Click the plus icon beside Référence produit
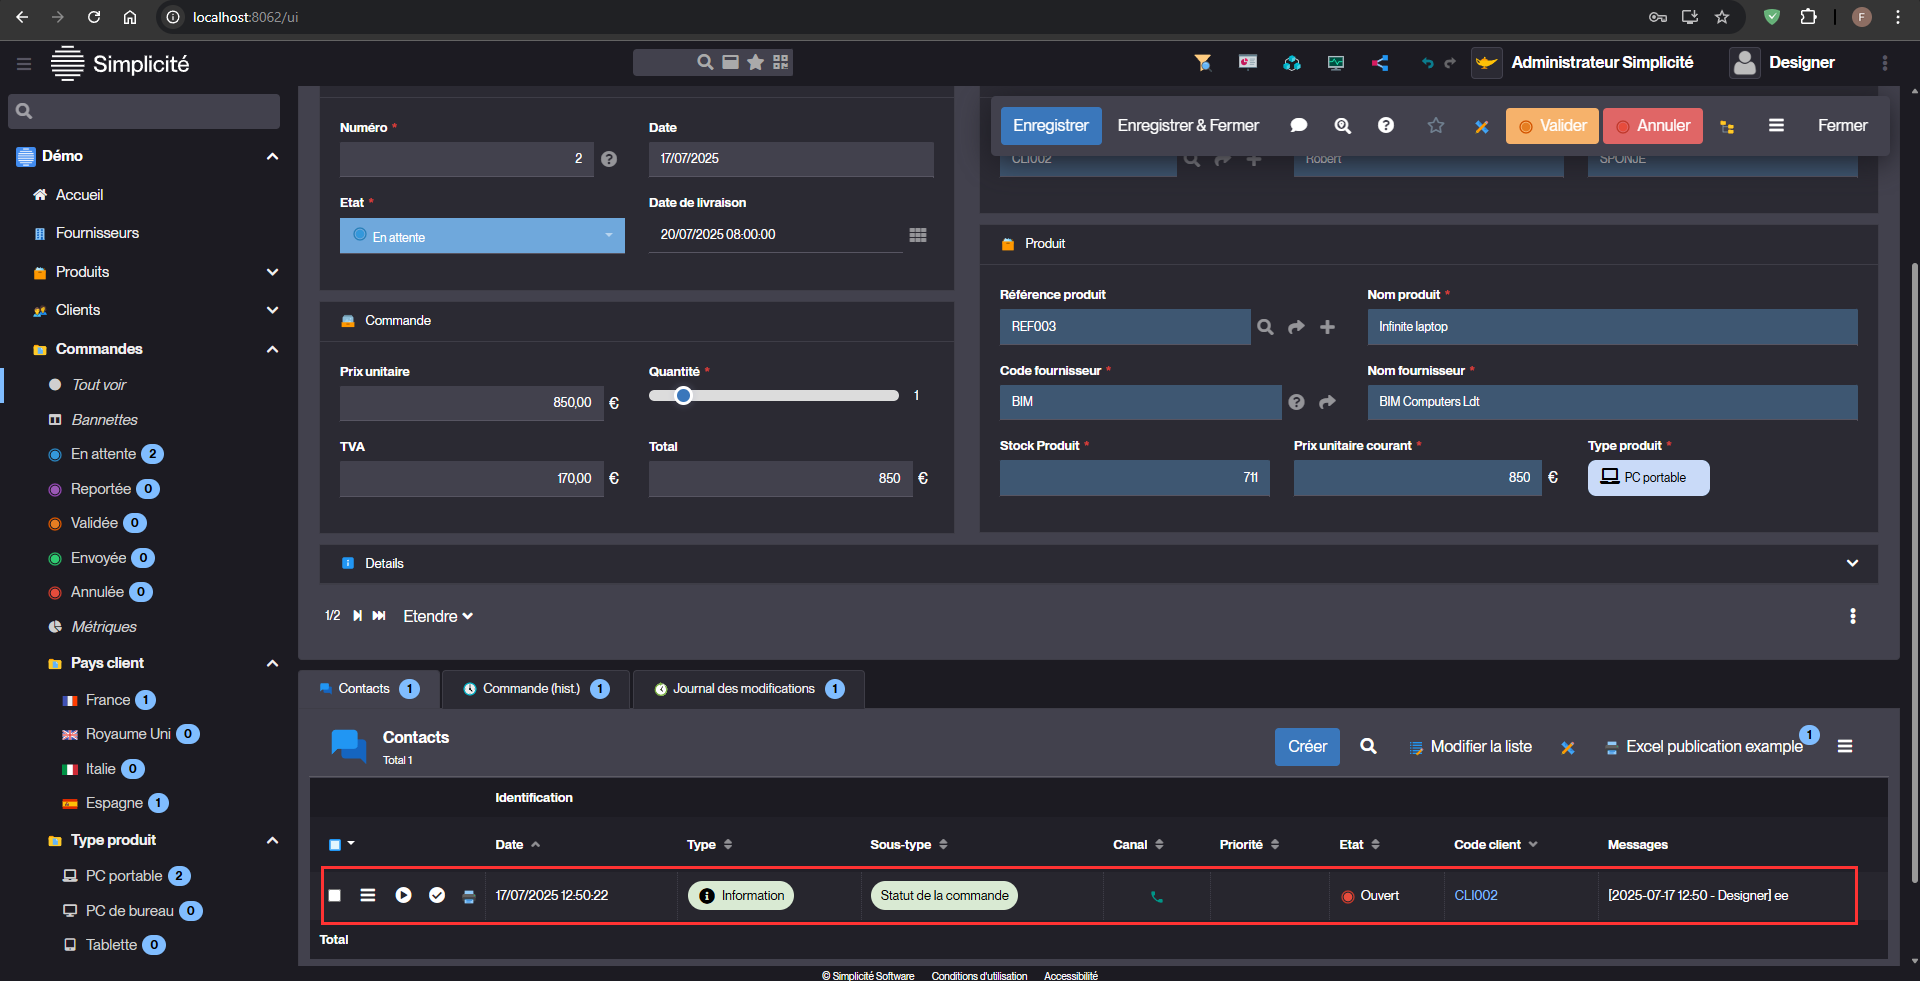Image resolution: width=1920 pixels, height=981 pixels. point(1327,327)
